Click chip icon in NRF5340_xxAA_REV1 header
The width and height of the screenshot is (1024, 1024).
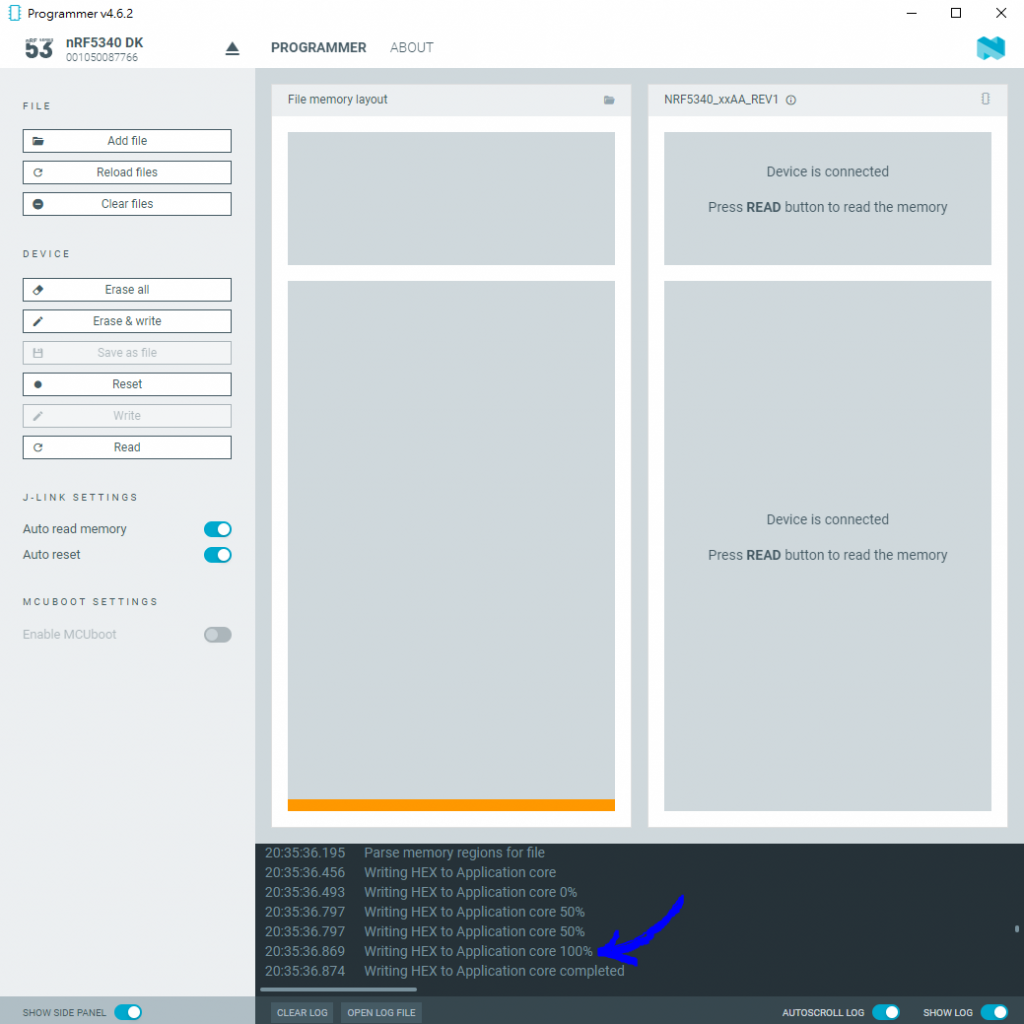point(985,99)
